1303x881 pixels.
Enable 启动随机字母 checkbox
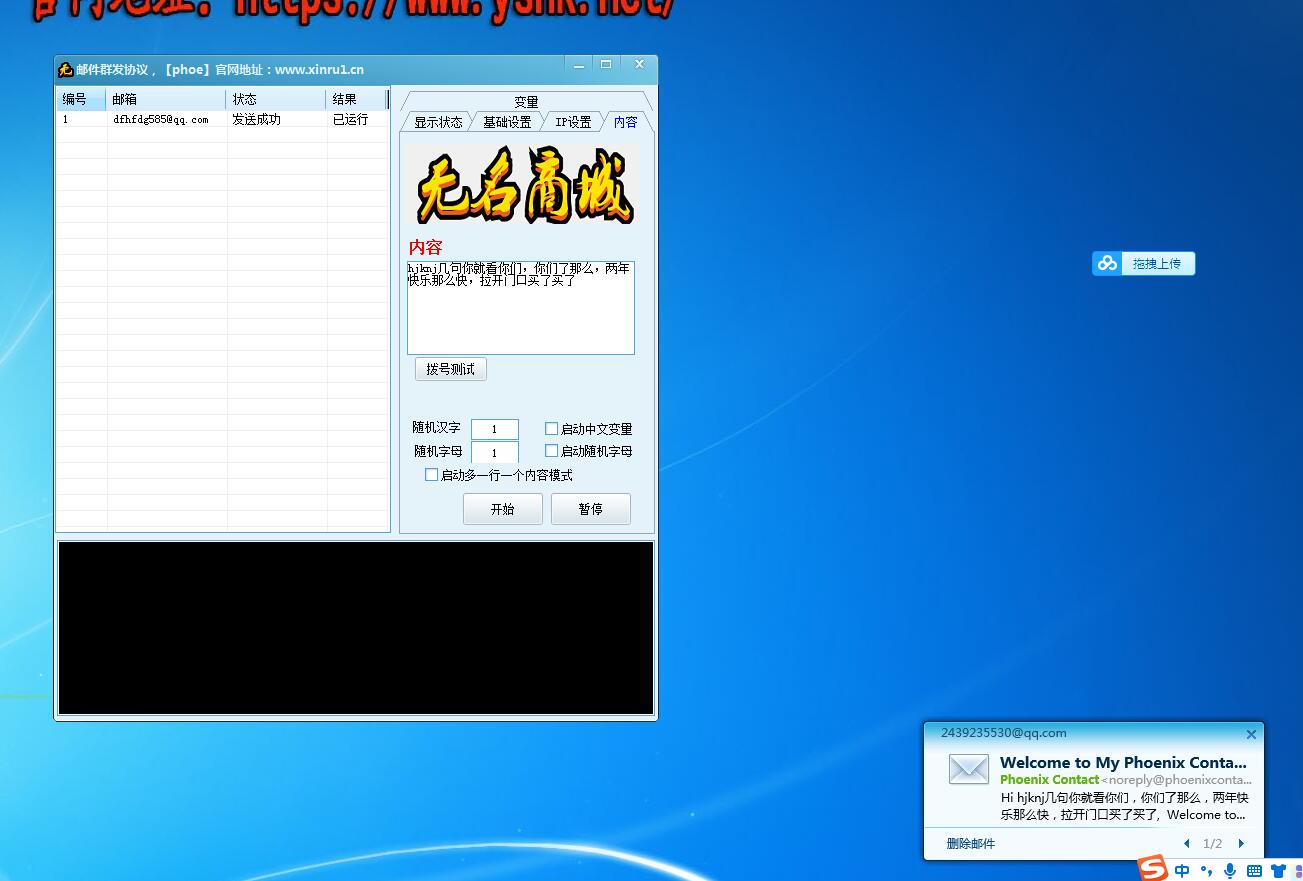click(x=551, y=451)
